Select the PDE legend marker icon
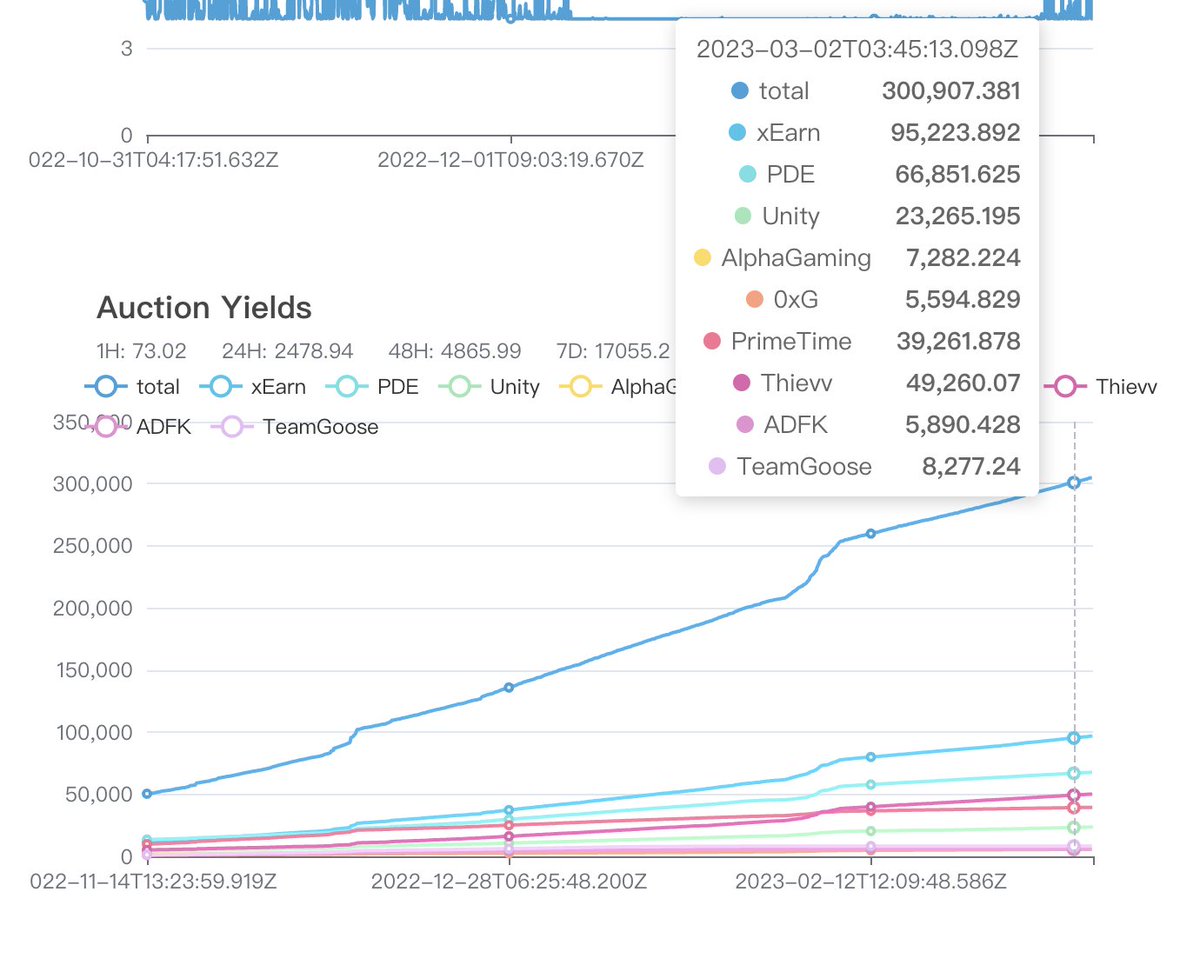Viewport: 1200px width, 965px height. pyautogui.click(x=347, y=387)
